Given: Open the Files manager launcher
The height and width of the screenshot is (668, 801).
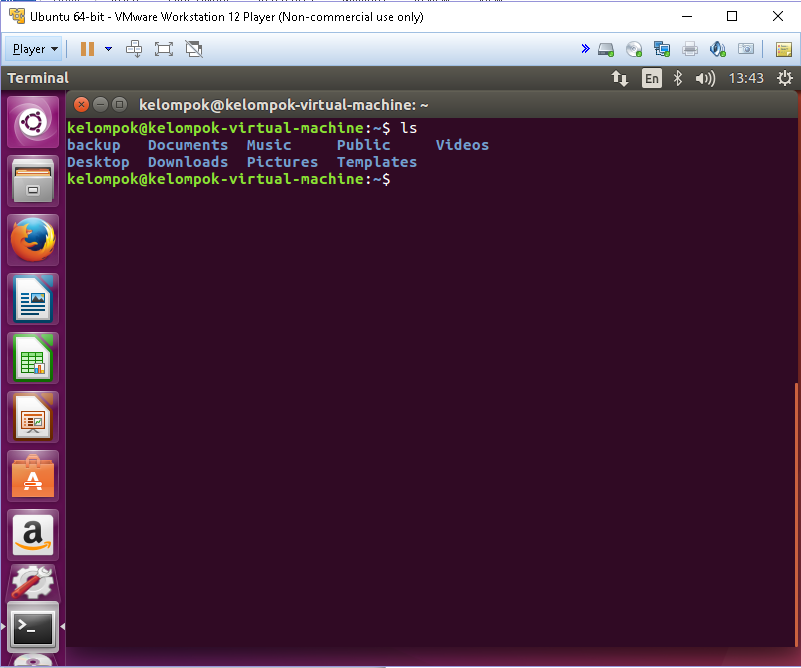Looking at the screenshot, I should (33, 181).
